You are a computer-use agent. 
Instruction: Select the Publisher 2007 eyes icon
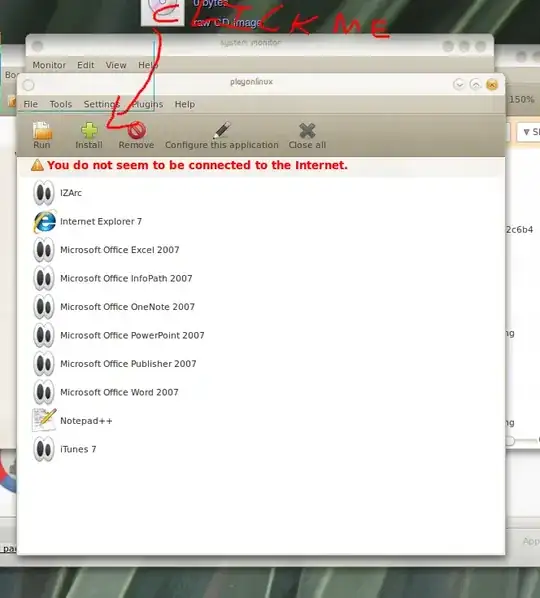point(43,364)
